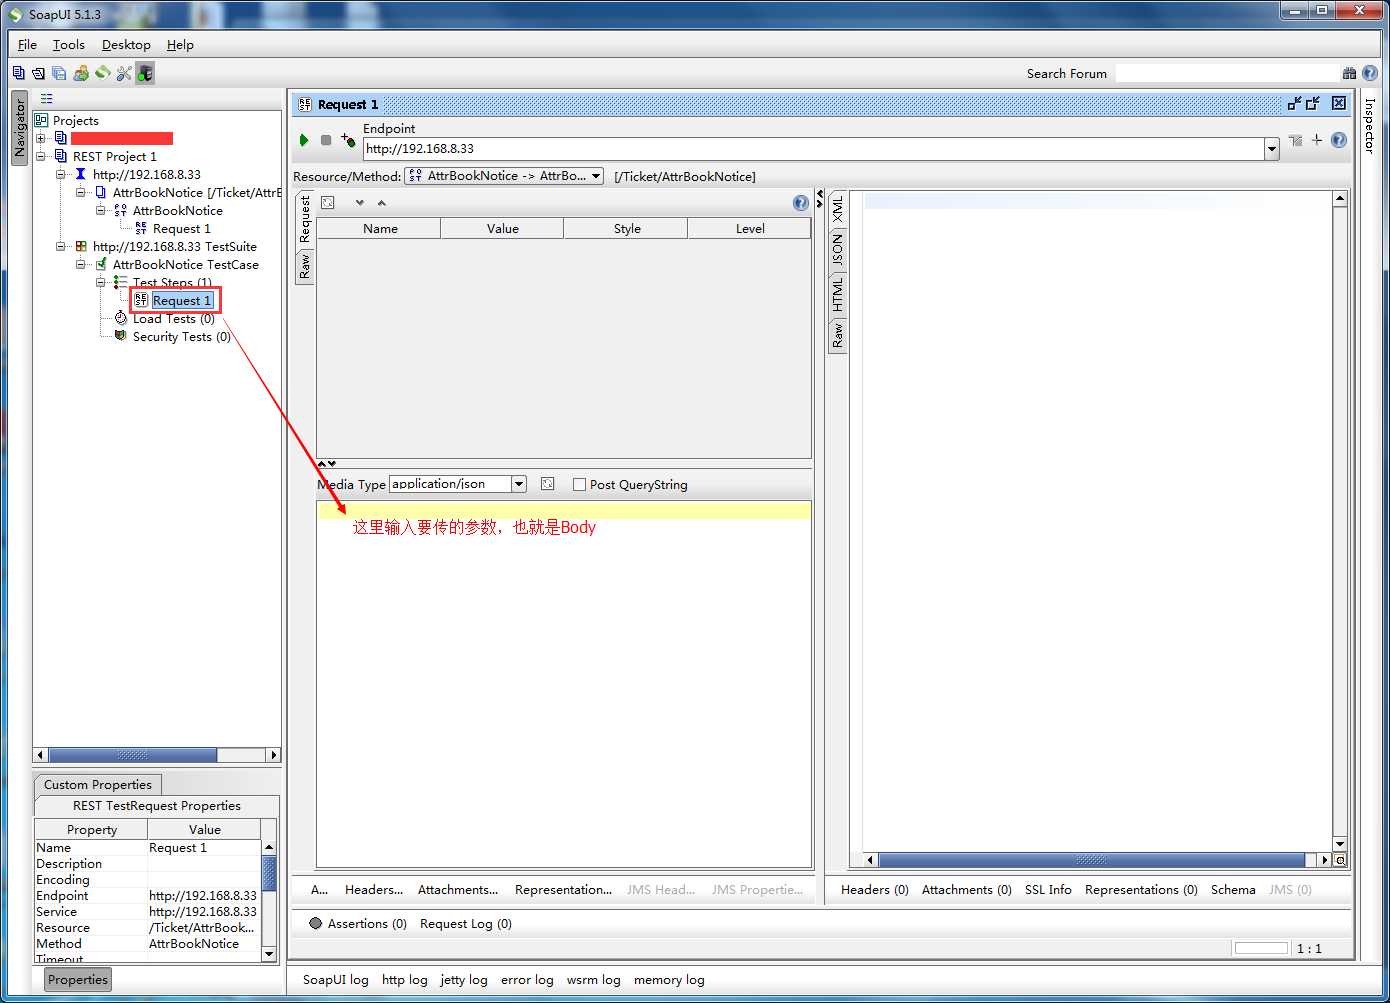
Task: Click the response pane horizontal scrollbar
Action: [1092, 860]
